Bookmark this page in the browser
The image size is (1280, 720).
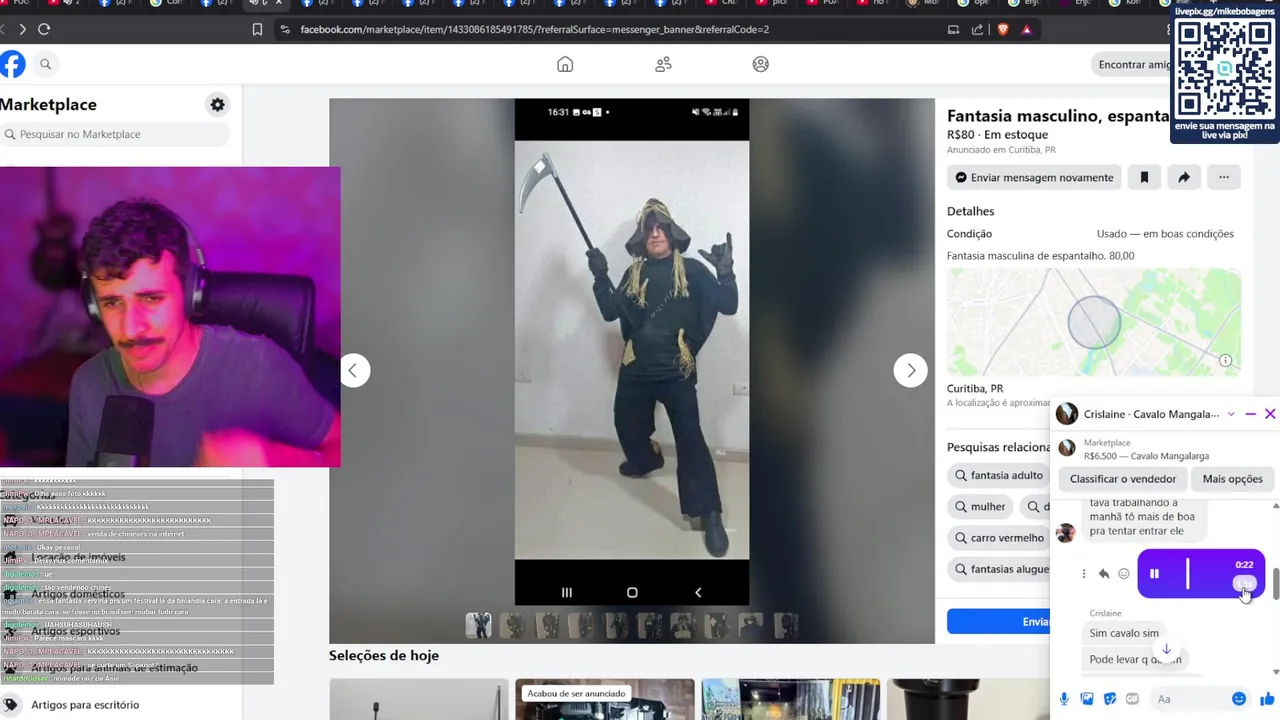click(x=257, y=29)
